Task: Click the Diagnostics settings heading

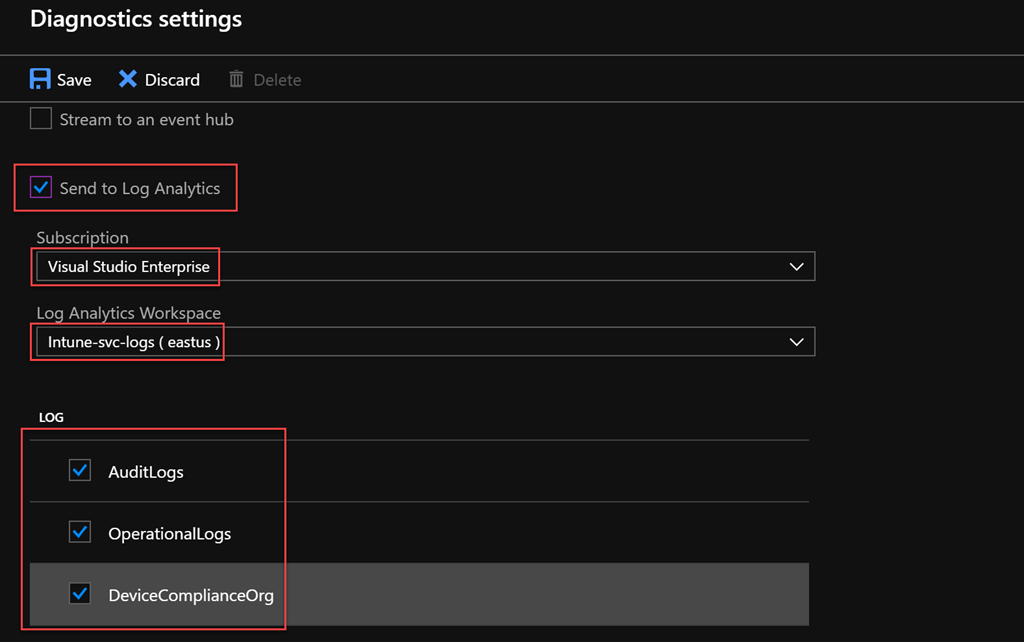Action: [x=136, y=19]
